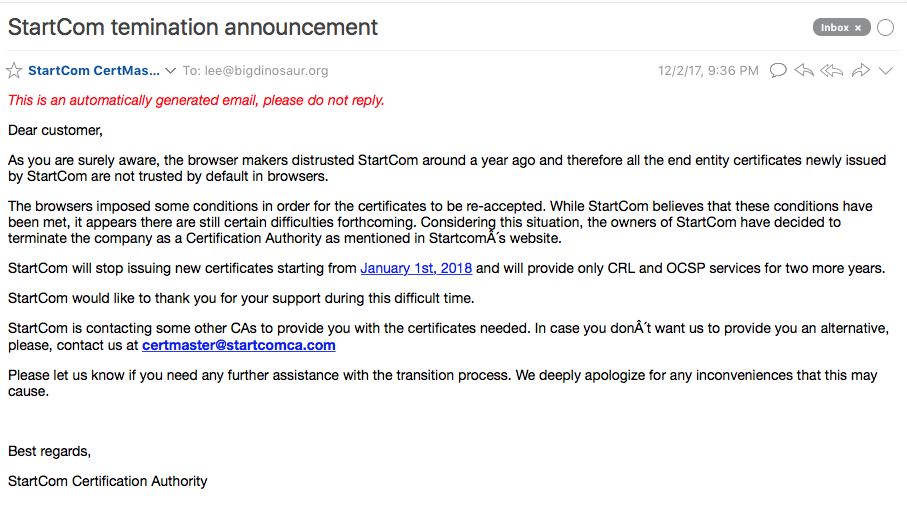The height and width of the screenshot is (507, 907).
Task: Click sender name StartCom CertMas…
Action: click(94, 71)
